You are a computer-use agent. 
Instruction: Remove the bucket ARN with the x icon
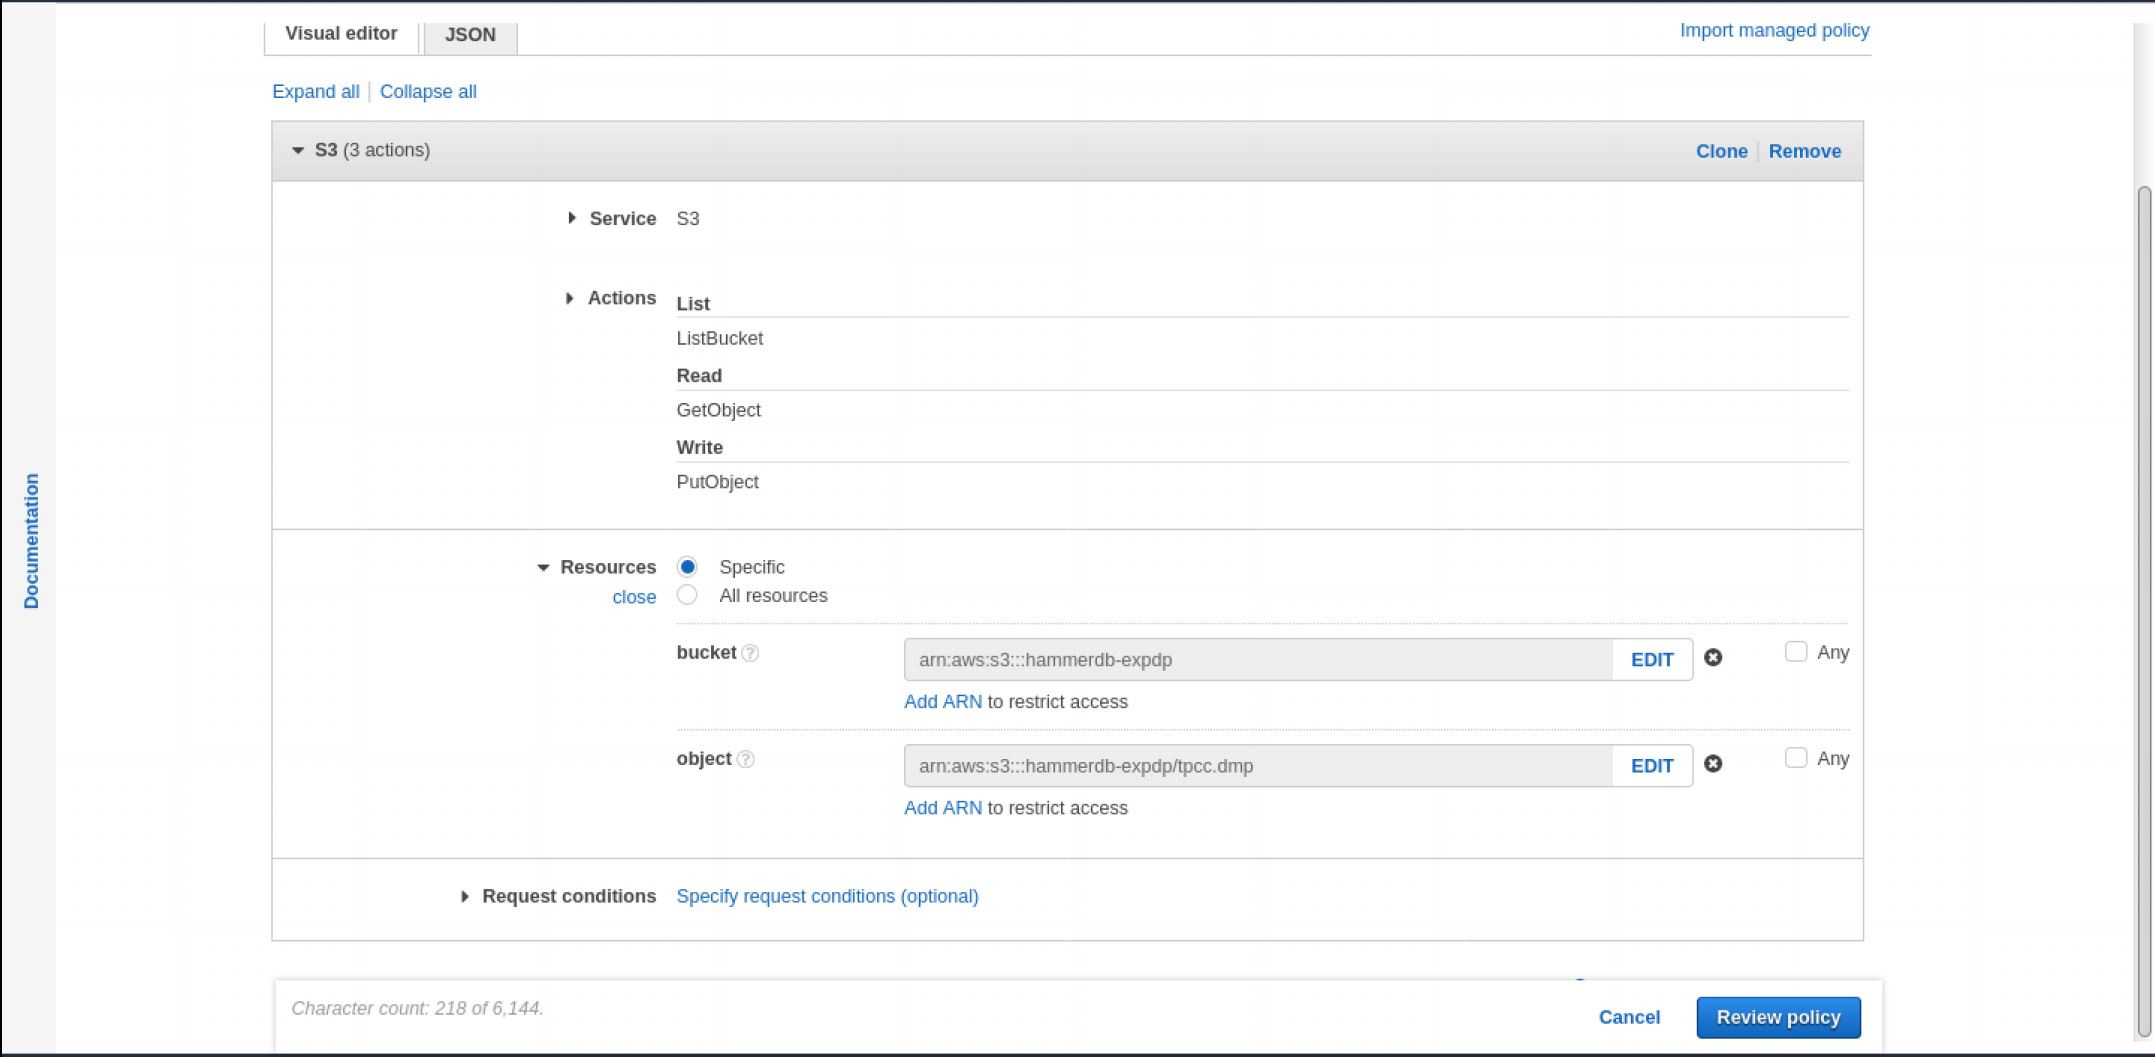[x=1713, y=658]
